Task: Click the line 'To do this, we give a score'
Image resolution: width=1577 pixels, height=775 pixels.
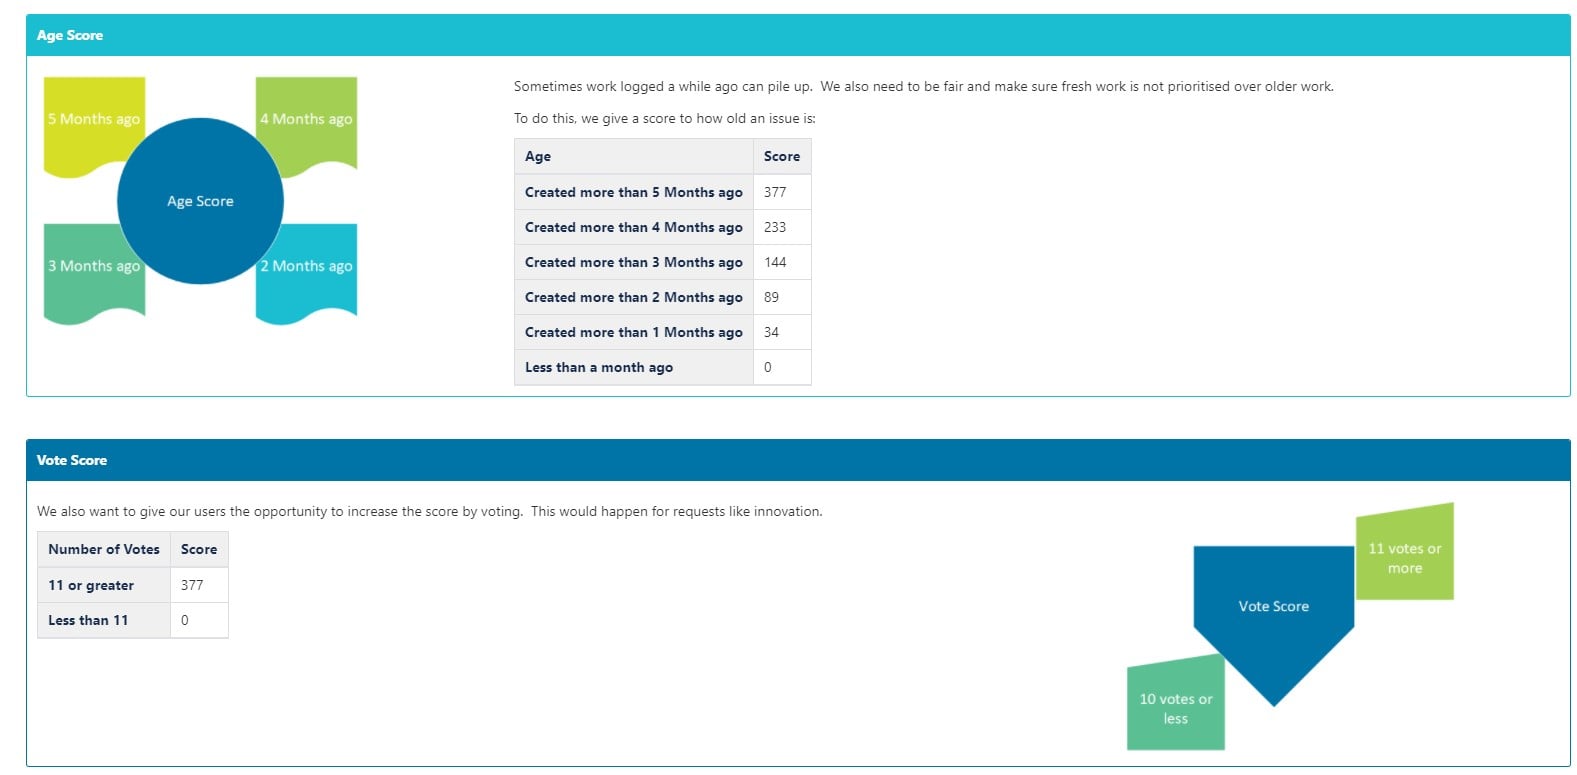Action: (664, 118)
